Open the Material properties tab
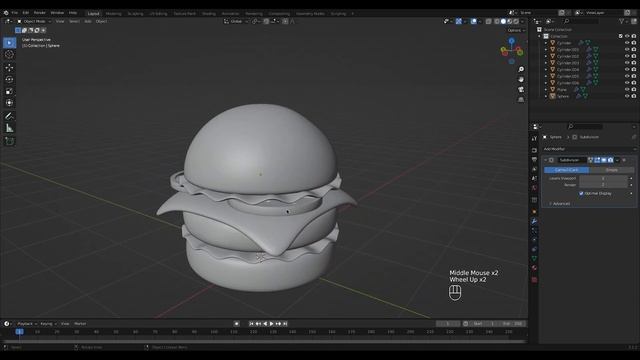The width and height of the screenshot is (640, 360). (534, 268)
